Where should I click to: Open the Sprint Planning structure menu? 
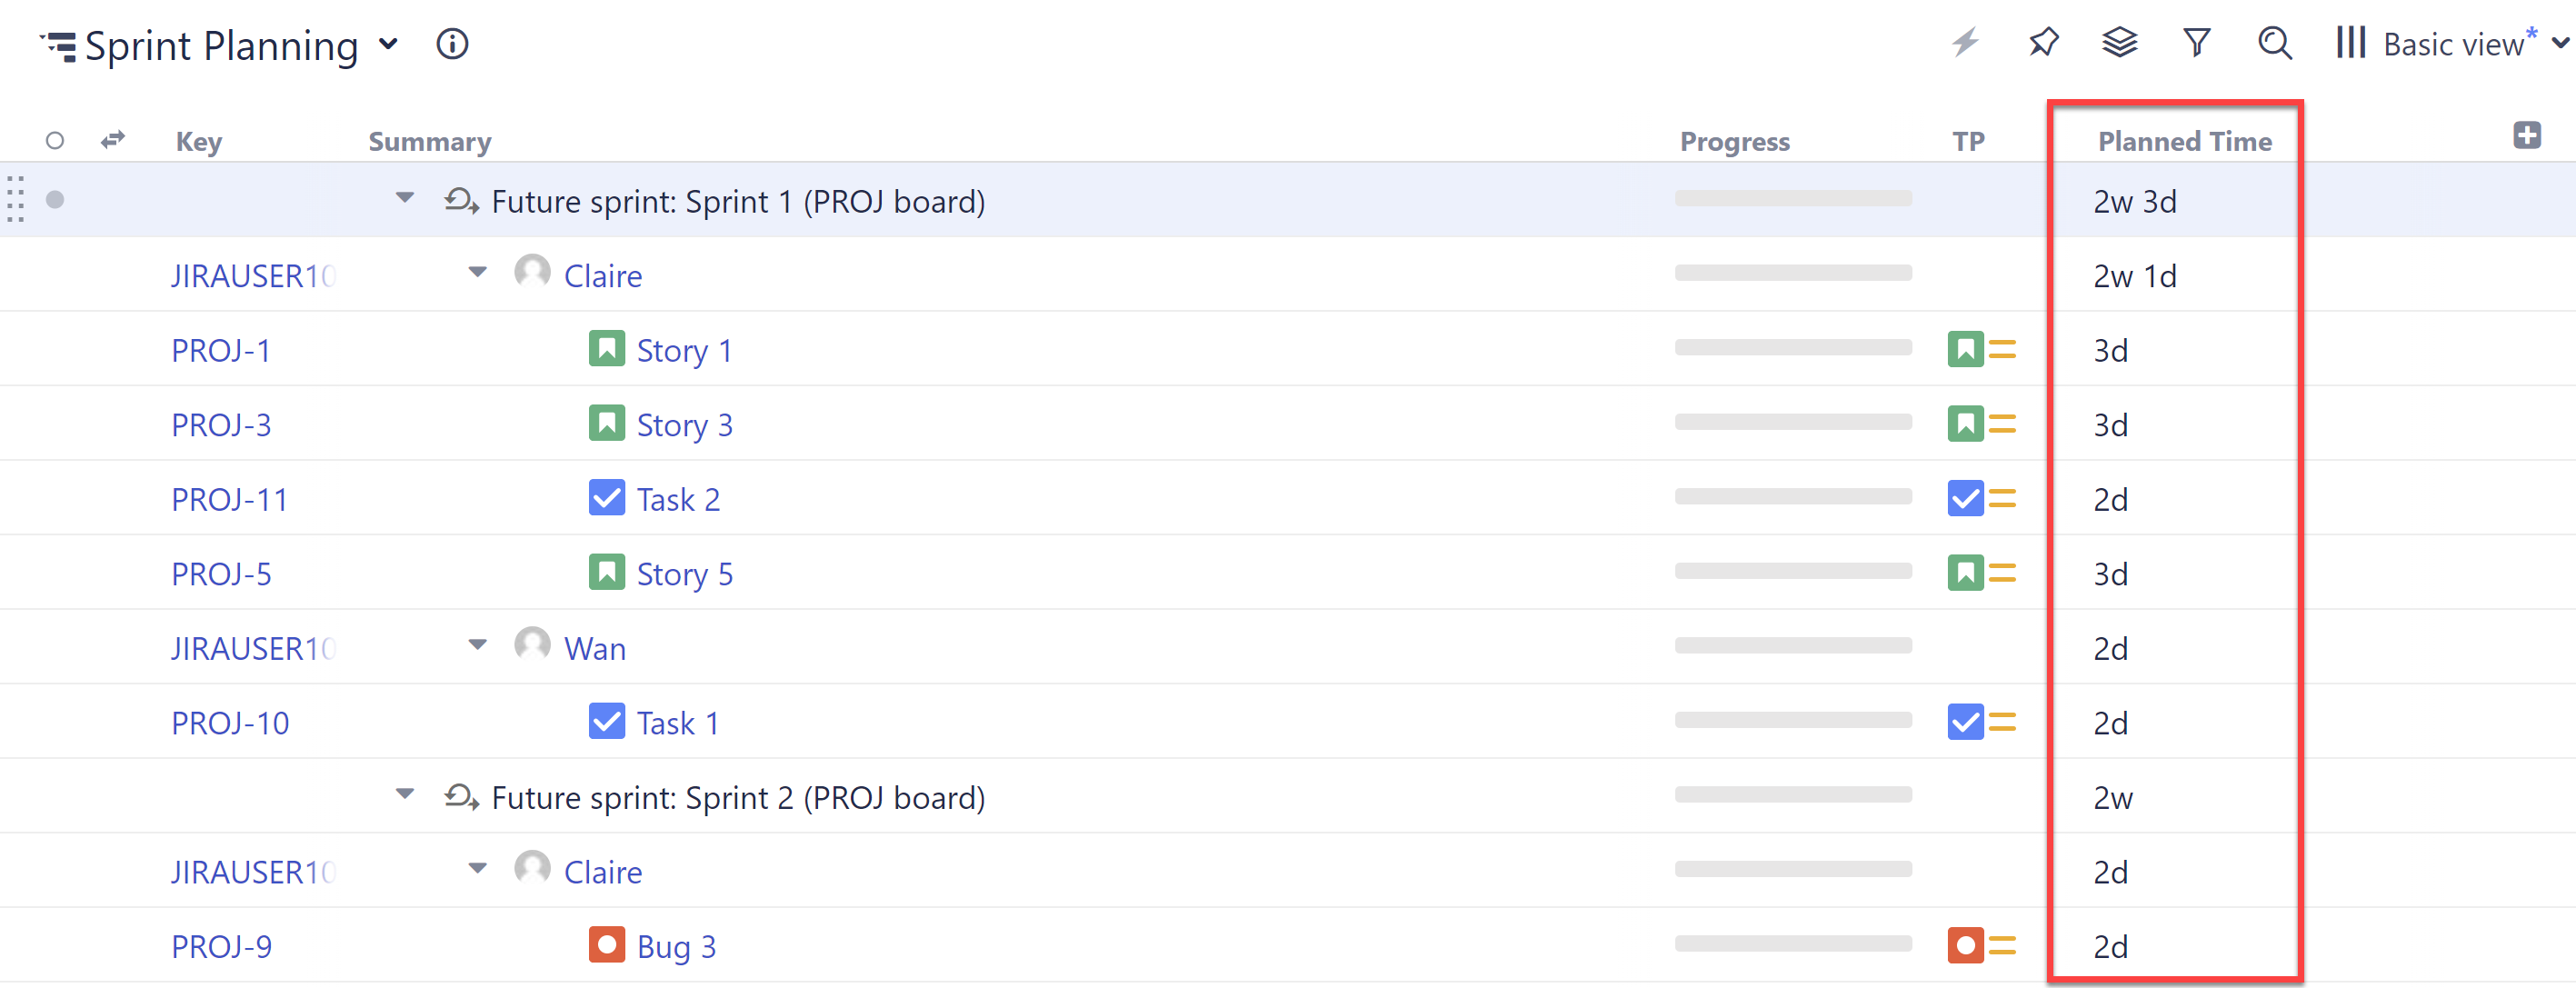(389, 45)
